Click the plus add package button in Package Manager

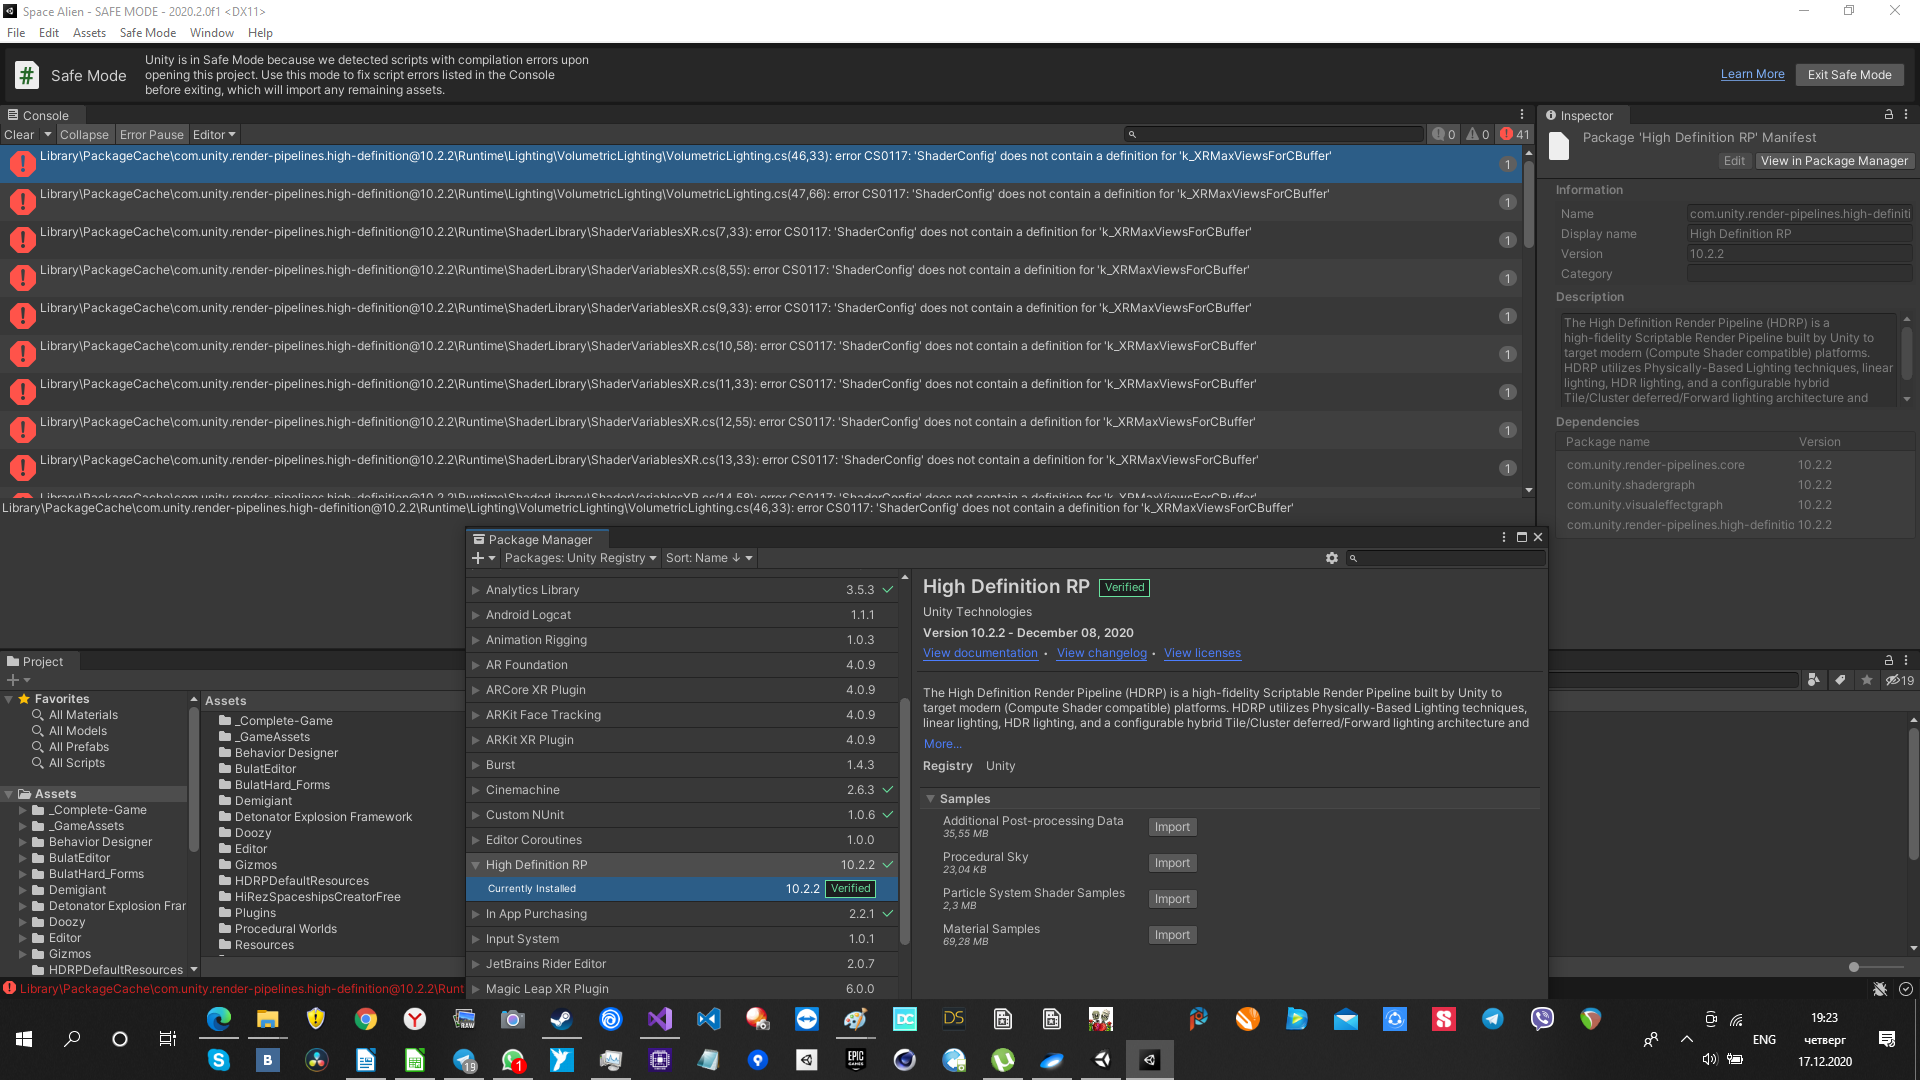click(479, 558)
